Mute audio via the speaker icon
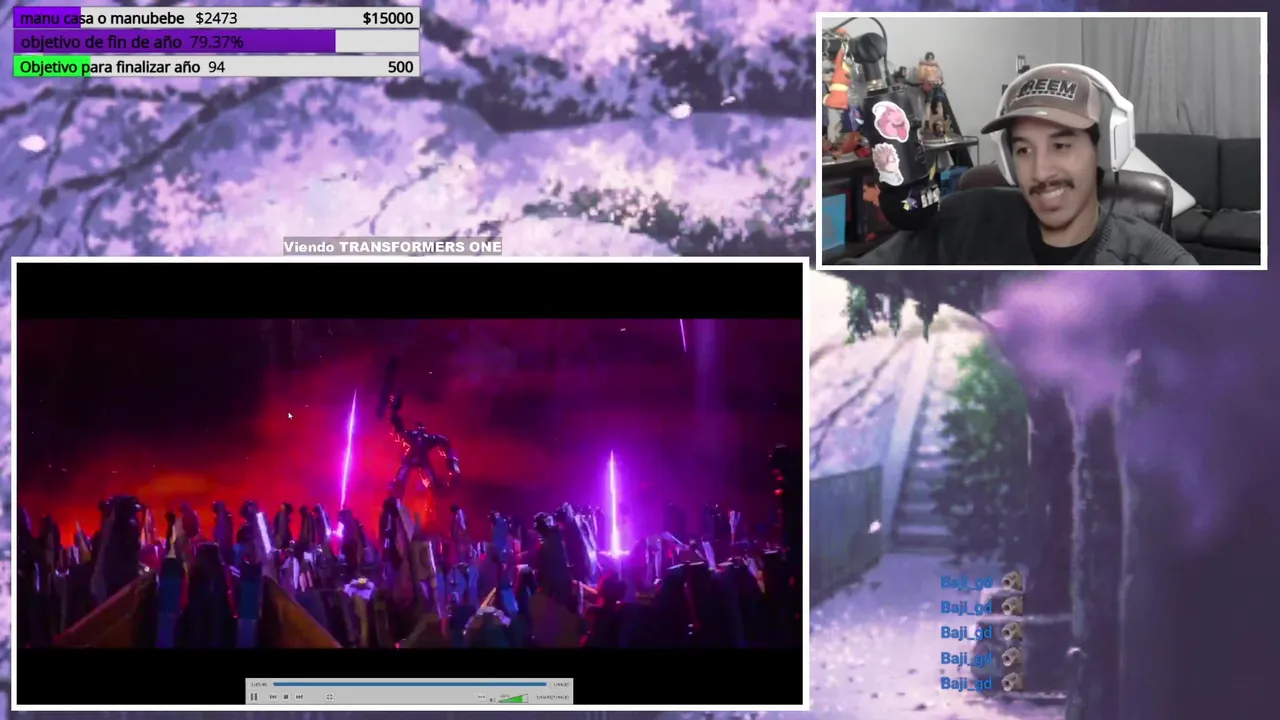This screenshot has width=1280, height=720. pyautogui.click(x=492, y=700)
